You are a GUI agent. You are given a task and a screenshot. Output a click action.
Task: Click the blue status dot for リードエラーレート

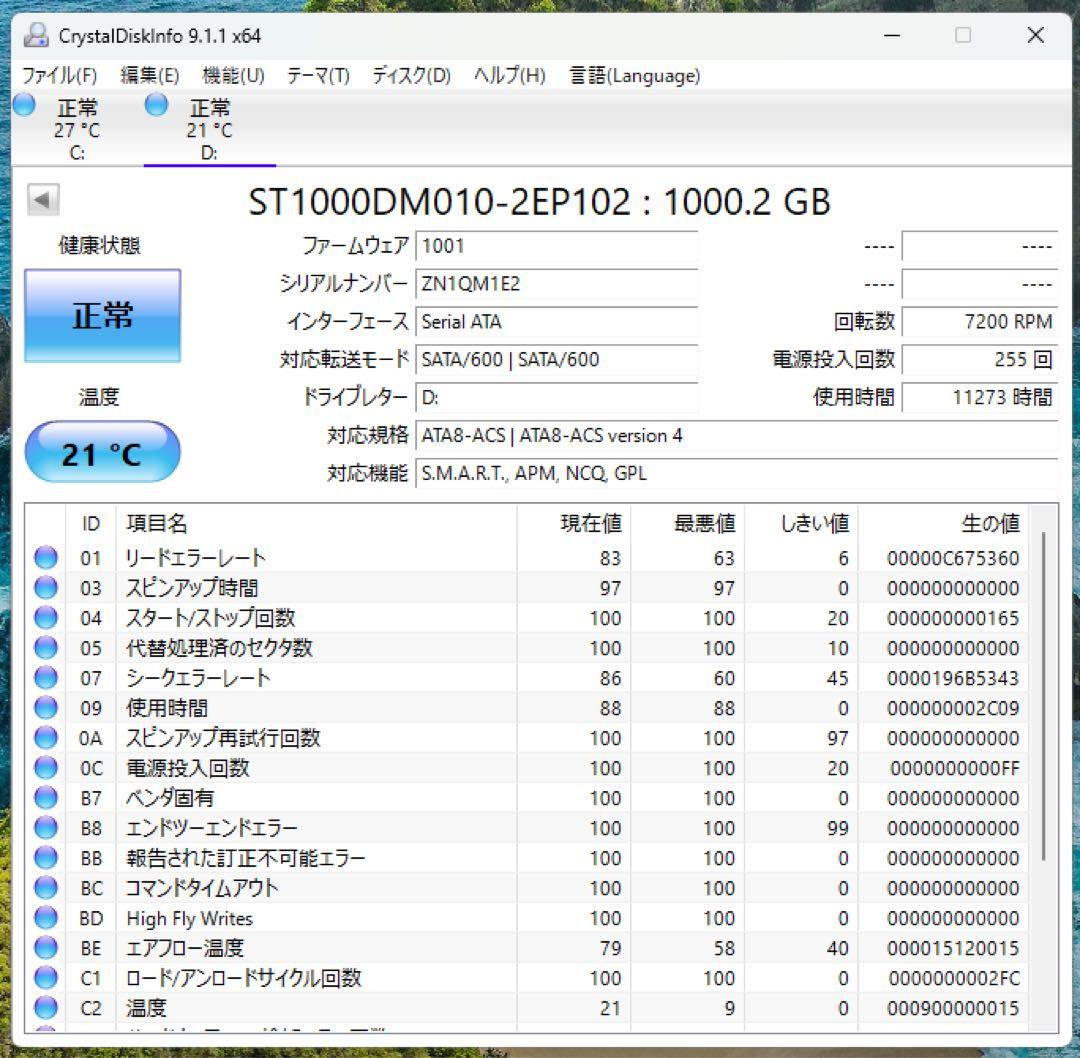click(45, 557)
